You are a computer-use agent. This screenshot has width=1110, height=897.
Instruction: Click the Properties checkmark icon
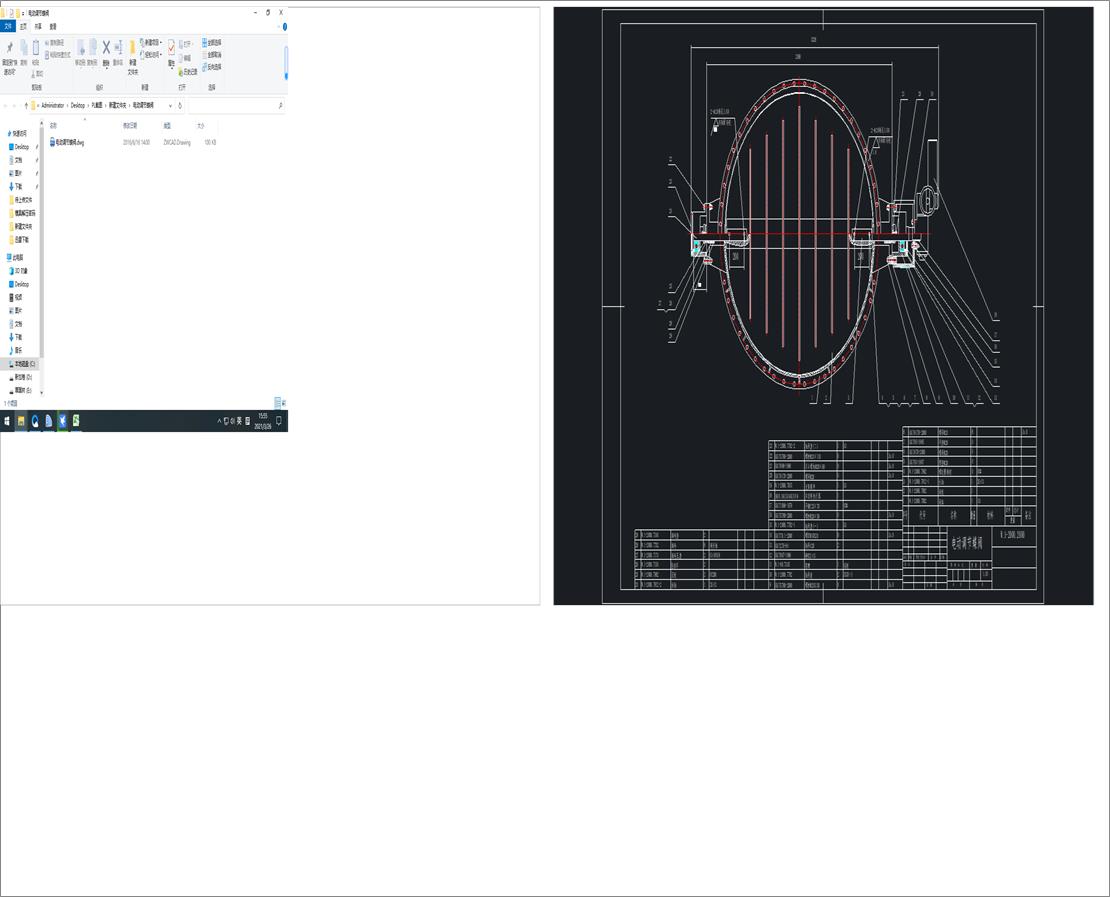[x=171, y=47]
